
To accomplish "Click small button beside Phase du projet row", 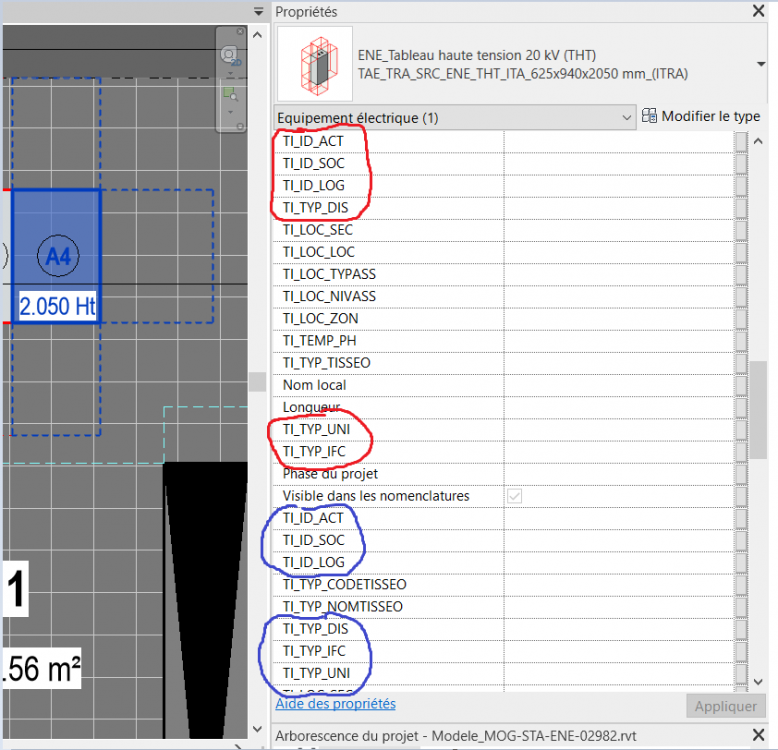I will pos(741,474).
